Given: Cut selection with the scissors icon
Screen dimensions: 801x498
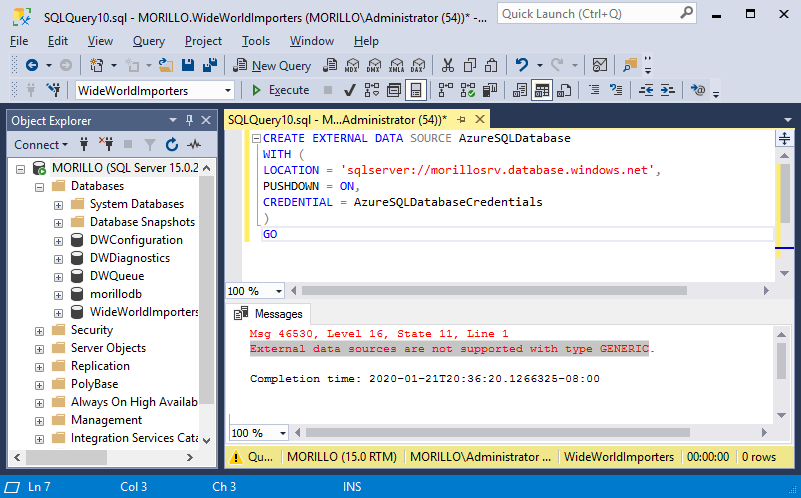Looking at the screenshot, I should click(x=447, y=65).
